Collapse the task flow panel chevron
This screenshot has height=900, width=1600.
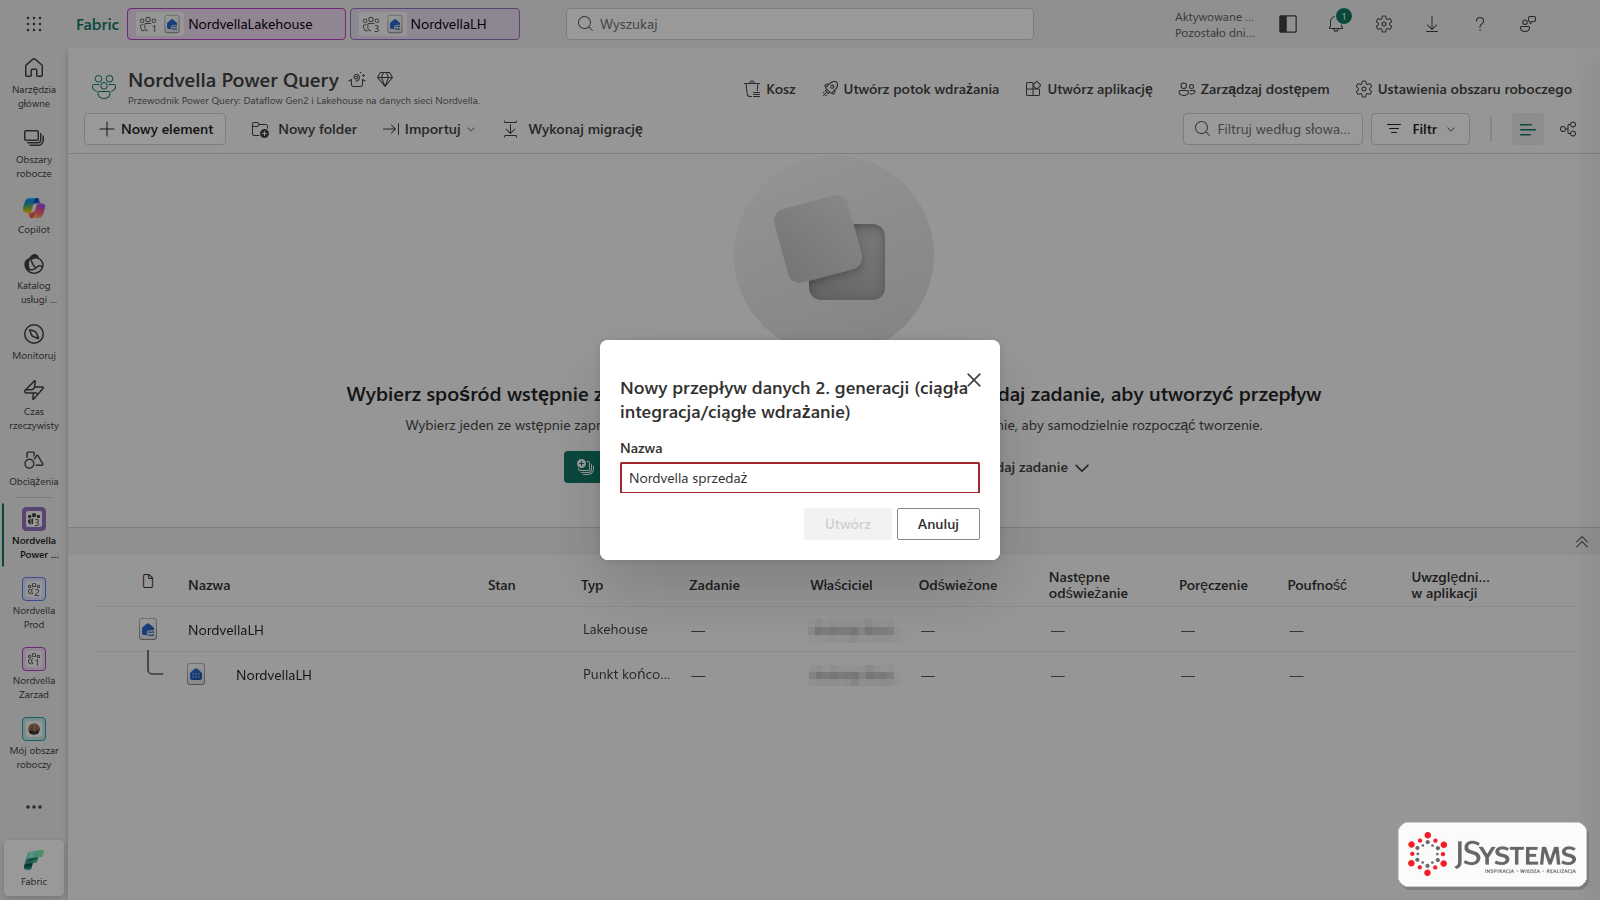(1582, 542)
